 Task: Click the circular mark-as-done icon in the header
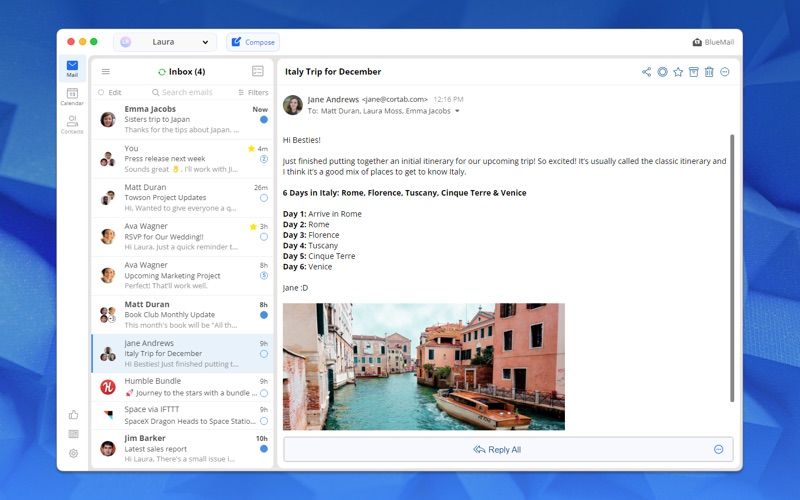coord(662,72)
